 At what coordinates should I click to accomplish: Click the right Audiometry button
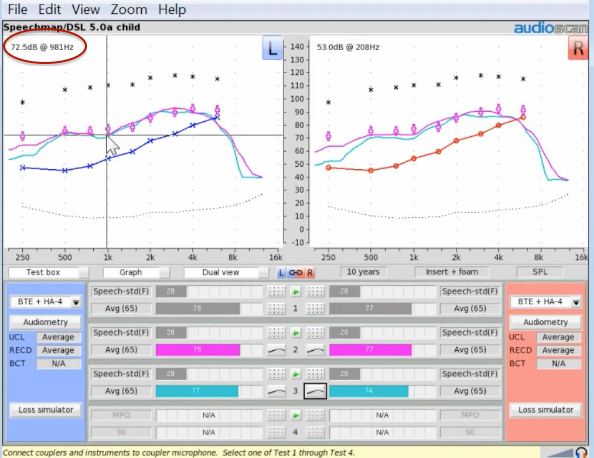pyautogui.click(x=546, y=322)
